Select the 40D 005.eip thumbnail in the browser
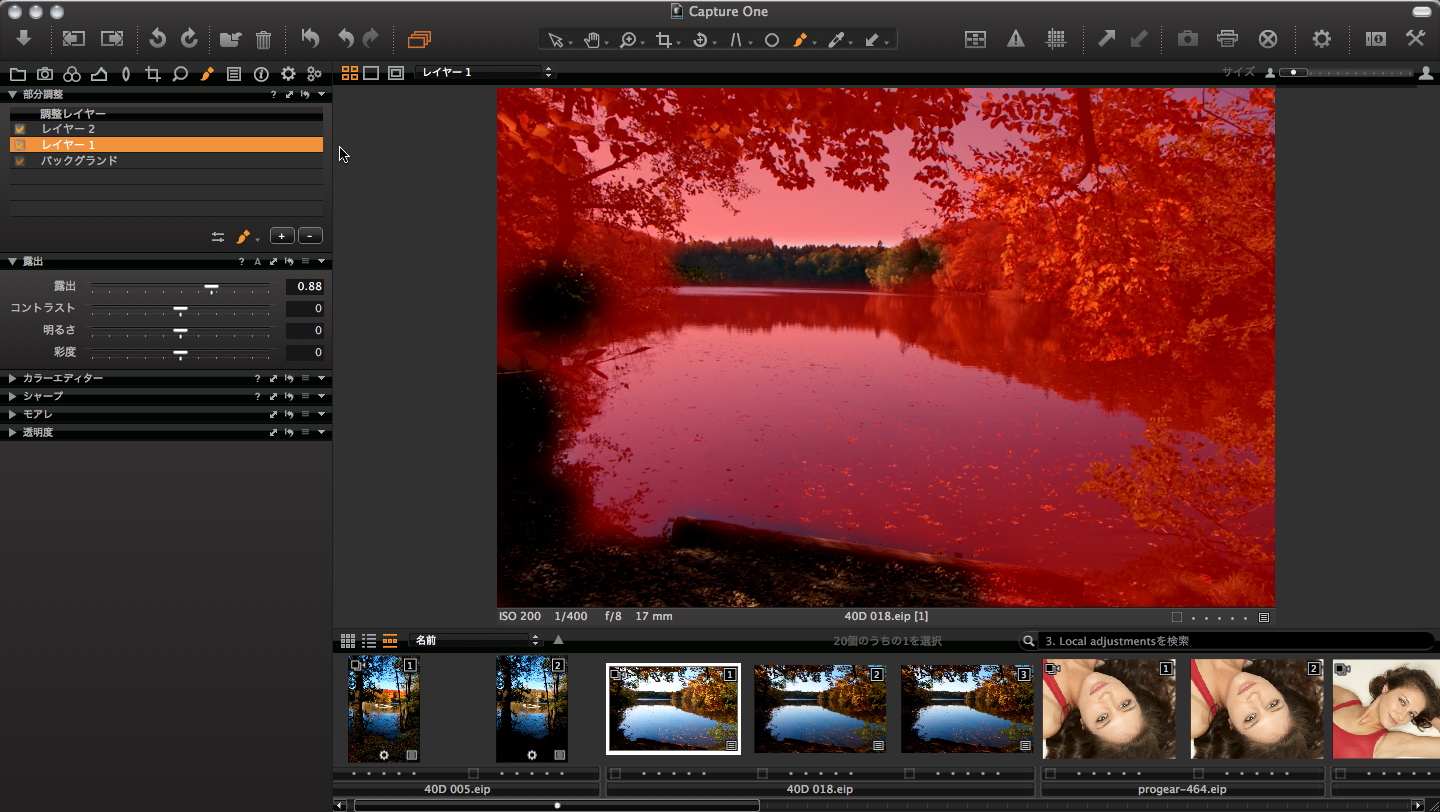Image resolution: width=1440 pixels, height=812 pixels. [x=383, y=708]
